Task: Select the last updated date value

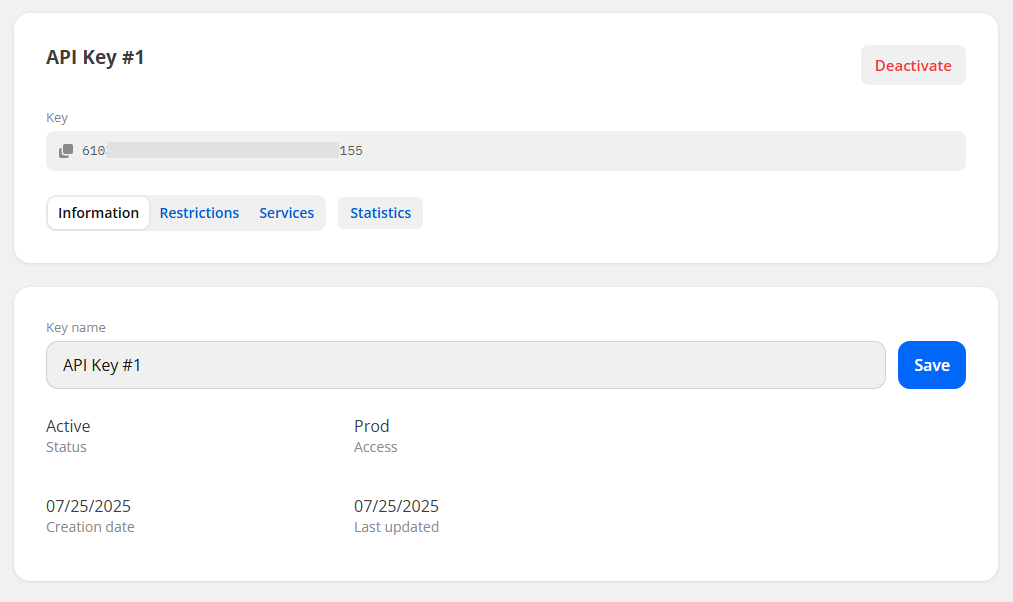Action: (x=396, y=506)
